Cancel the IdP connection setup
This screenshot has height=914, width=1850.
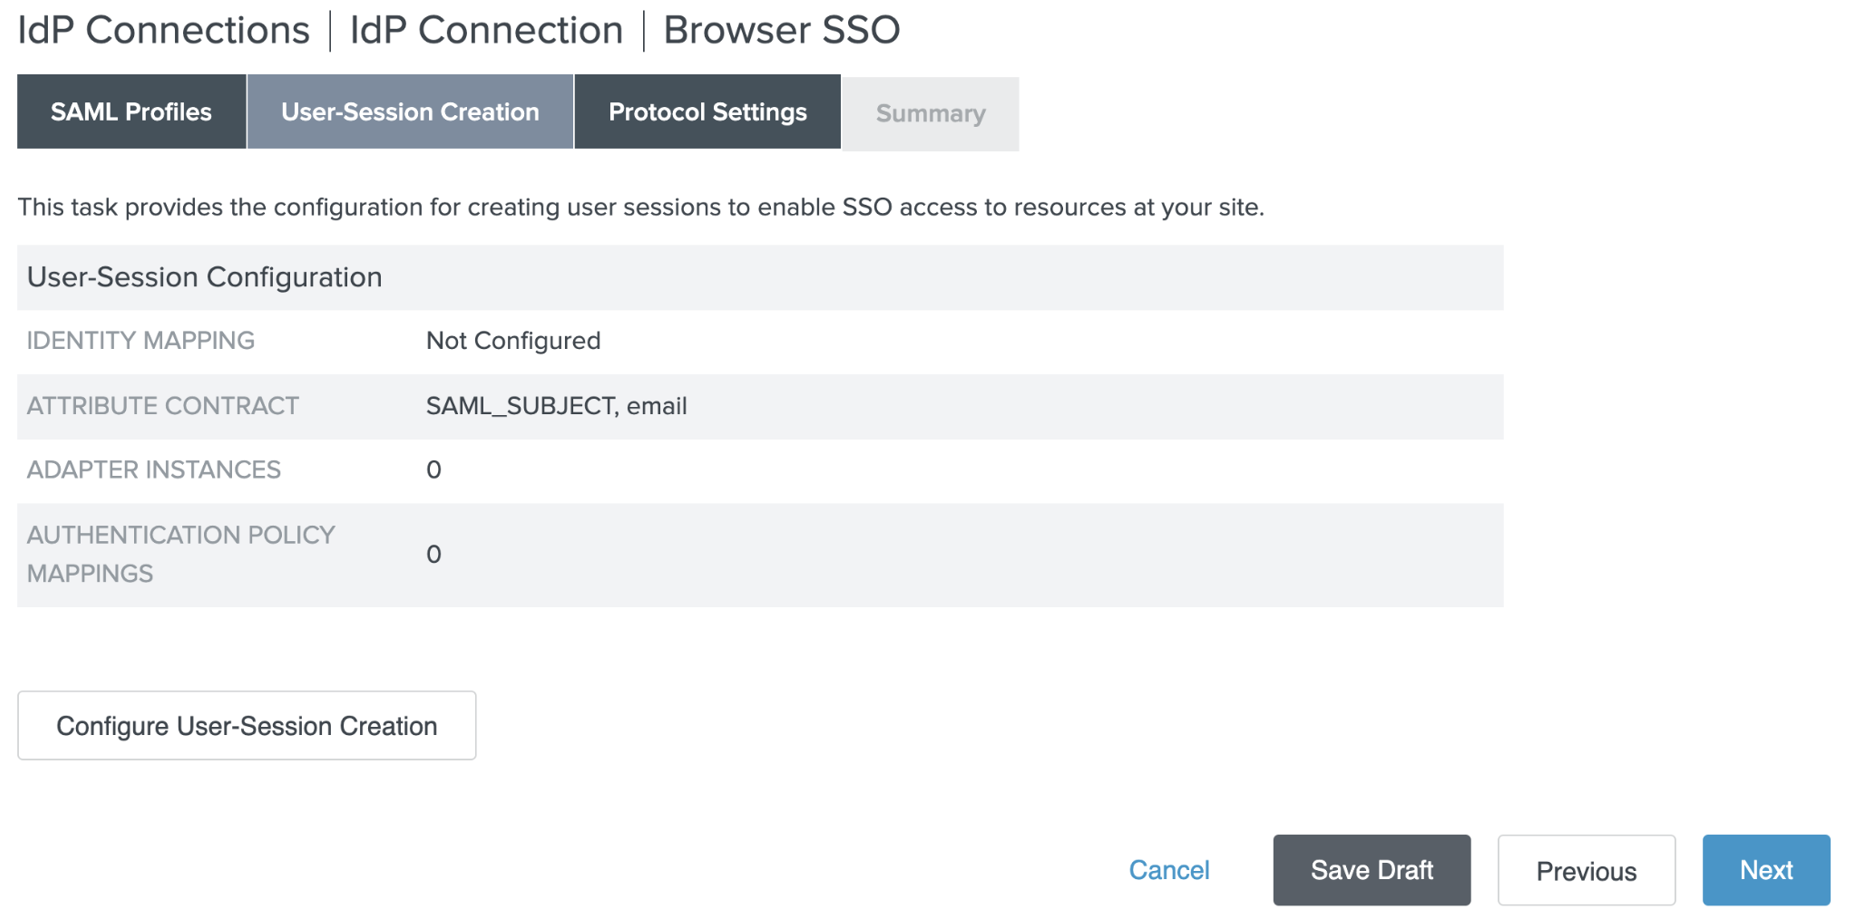coord(1168,870)
